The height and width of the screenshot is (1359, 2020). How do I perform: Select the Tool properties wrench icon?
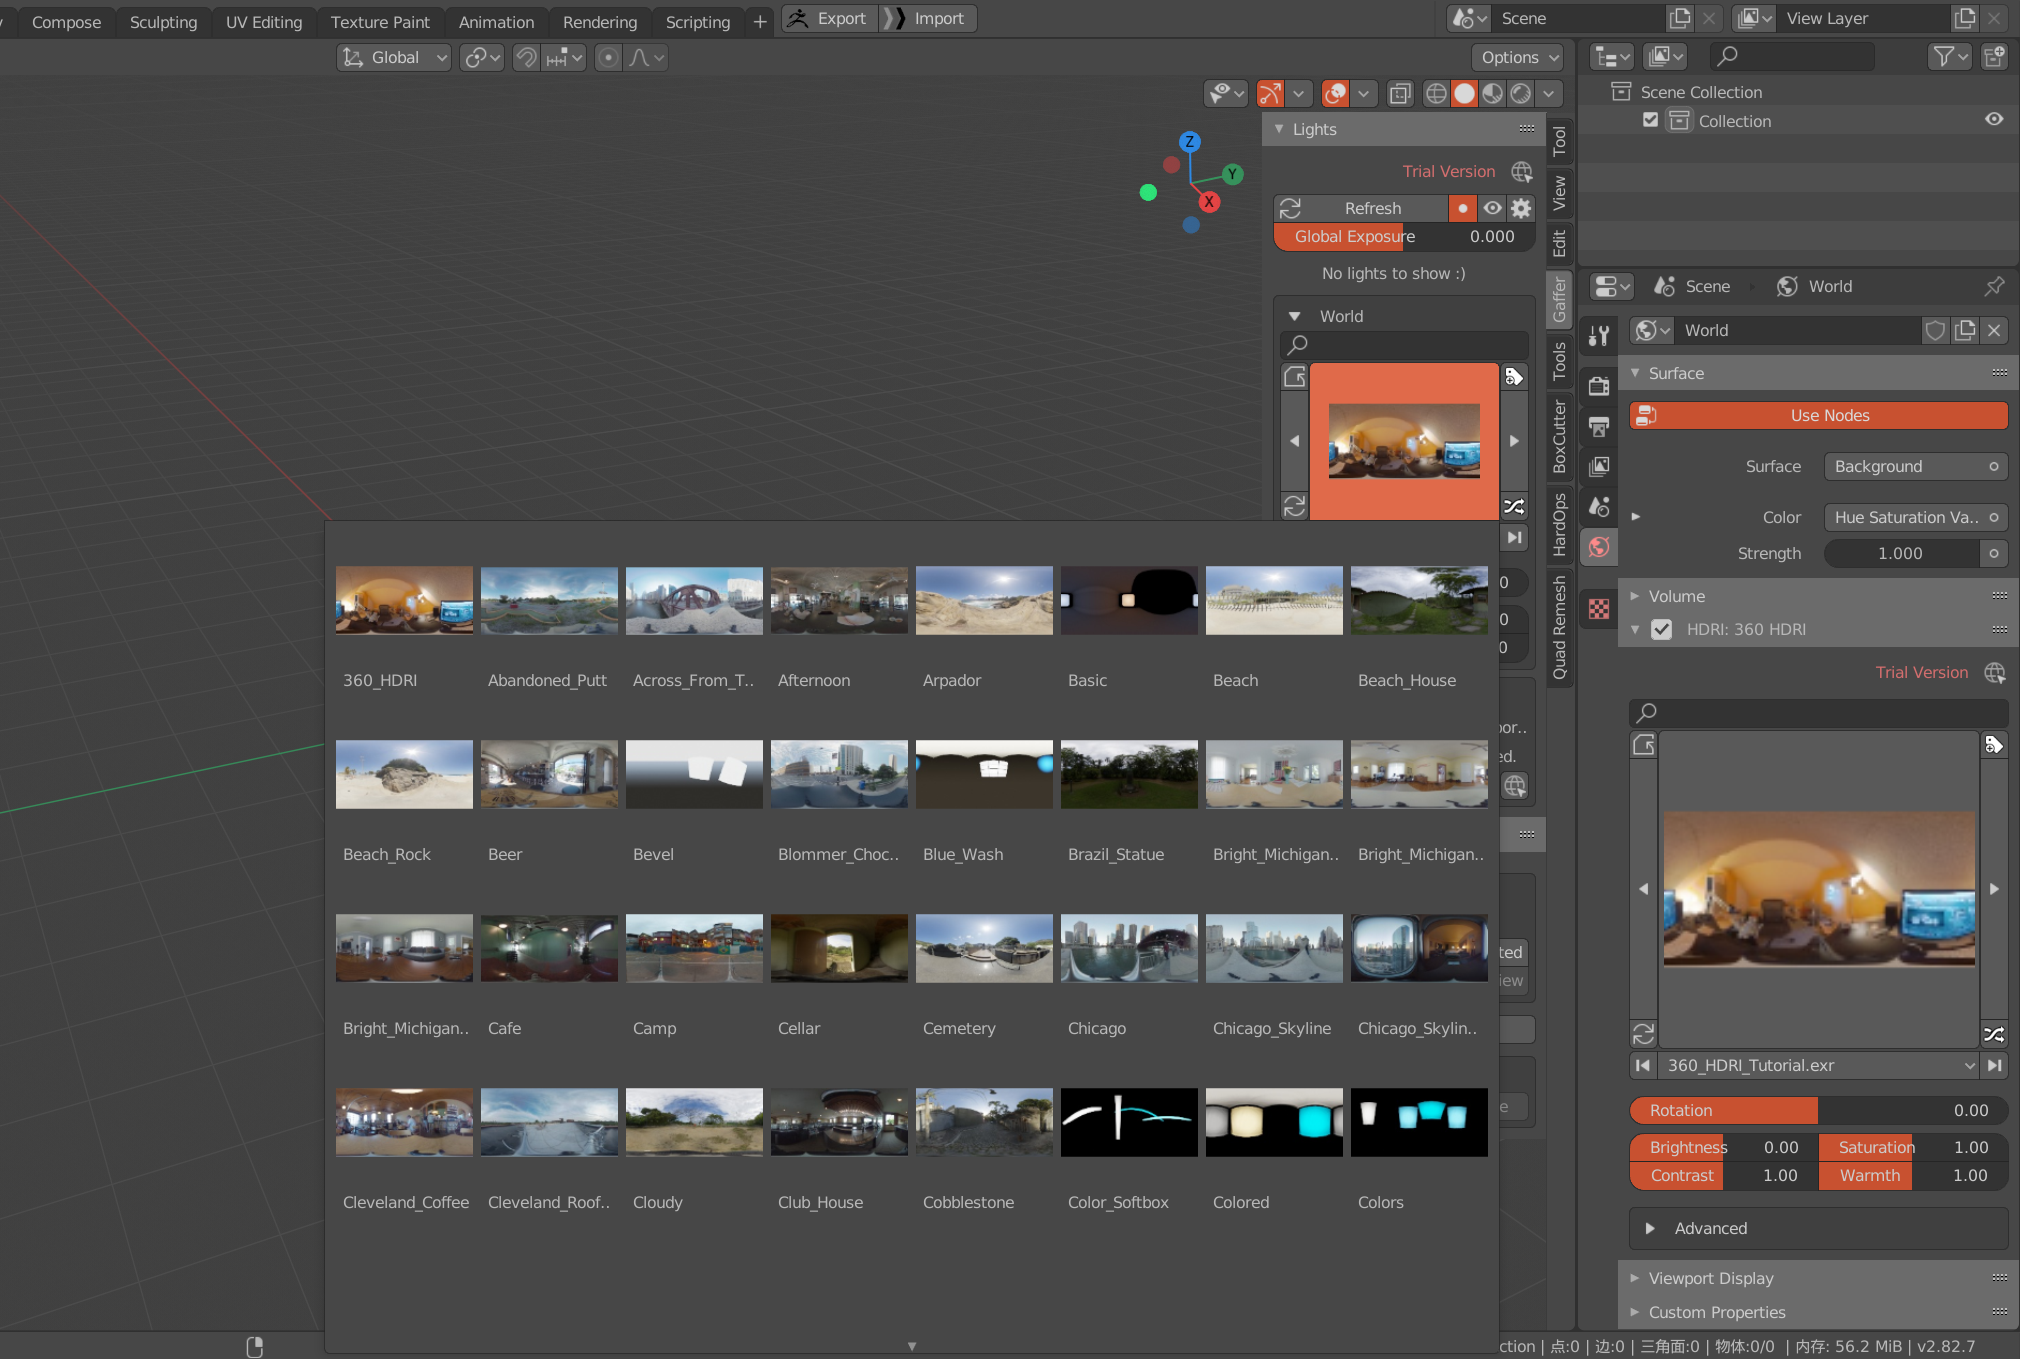pyautogui.click(x=1597, y=334)
